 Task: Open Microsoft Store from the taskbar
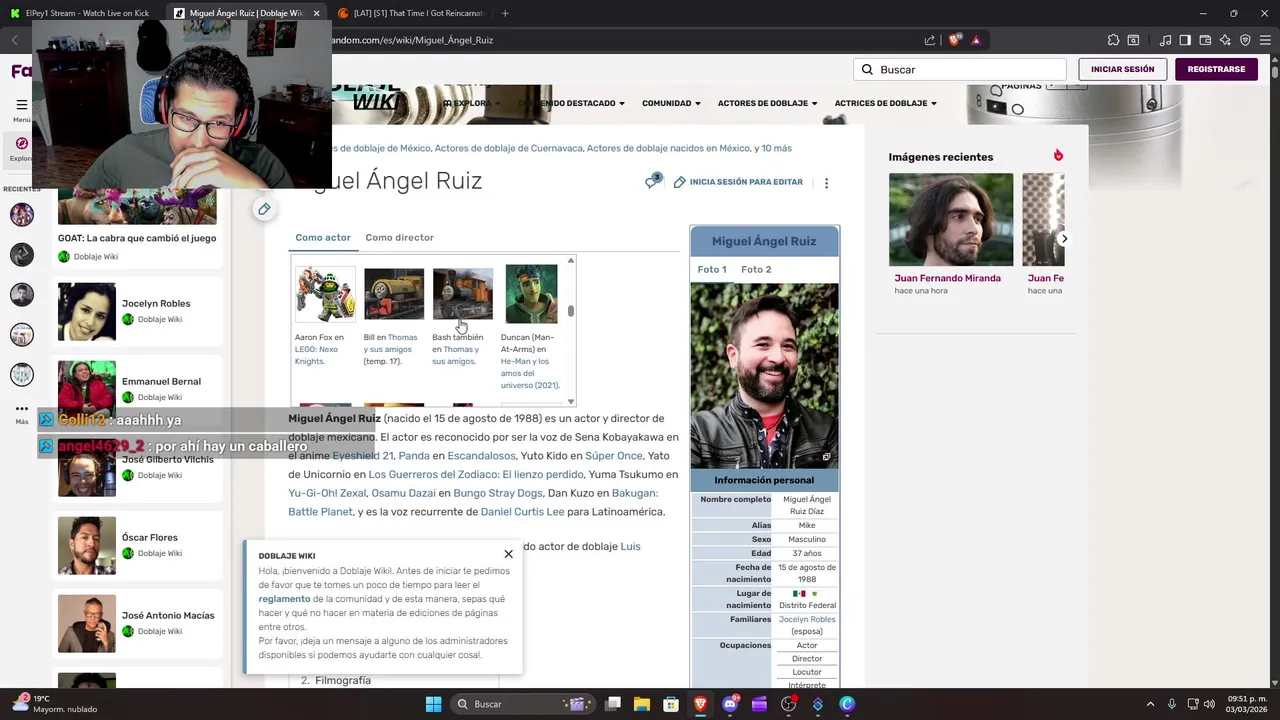[x=671, y=704]
